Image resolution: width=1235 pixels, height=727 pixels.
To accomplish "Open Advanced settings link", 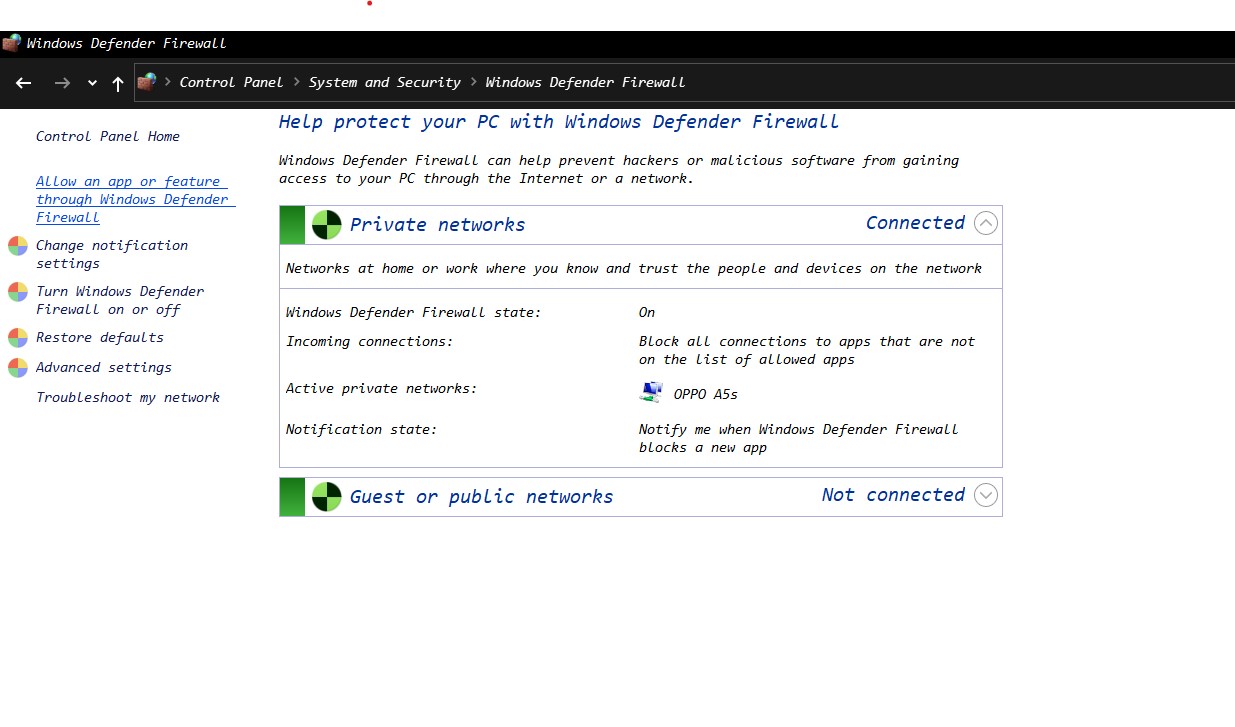I will point(104,367).
